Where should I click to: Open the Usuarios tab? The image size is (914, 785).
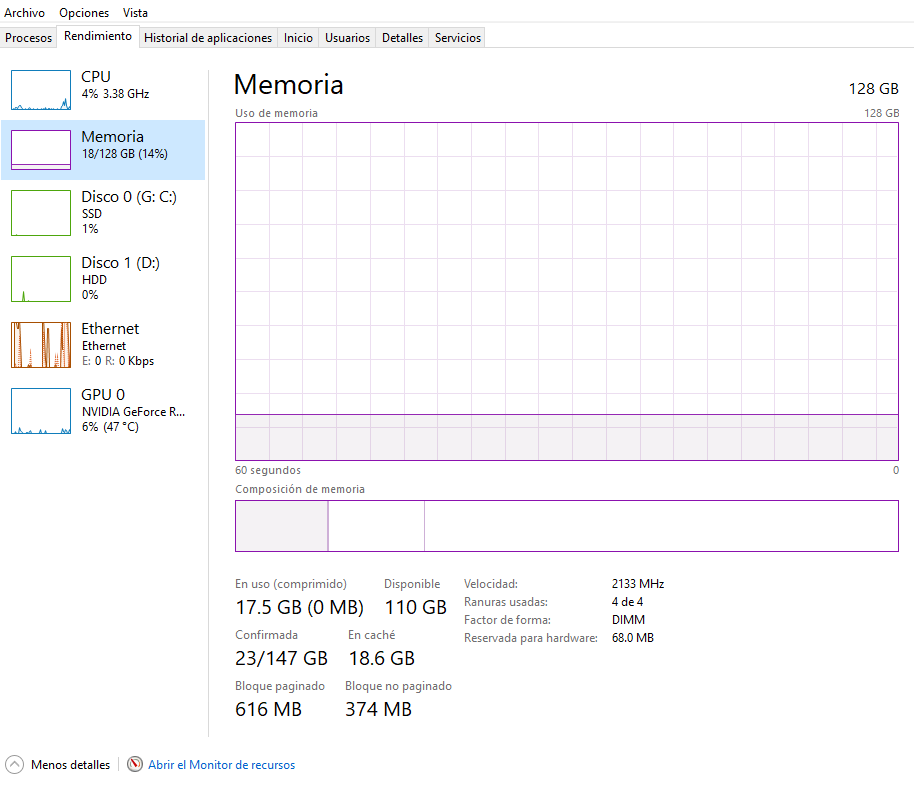click(348, 38)
